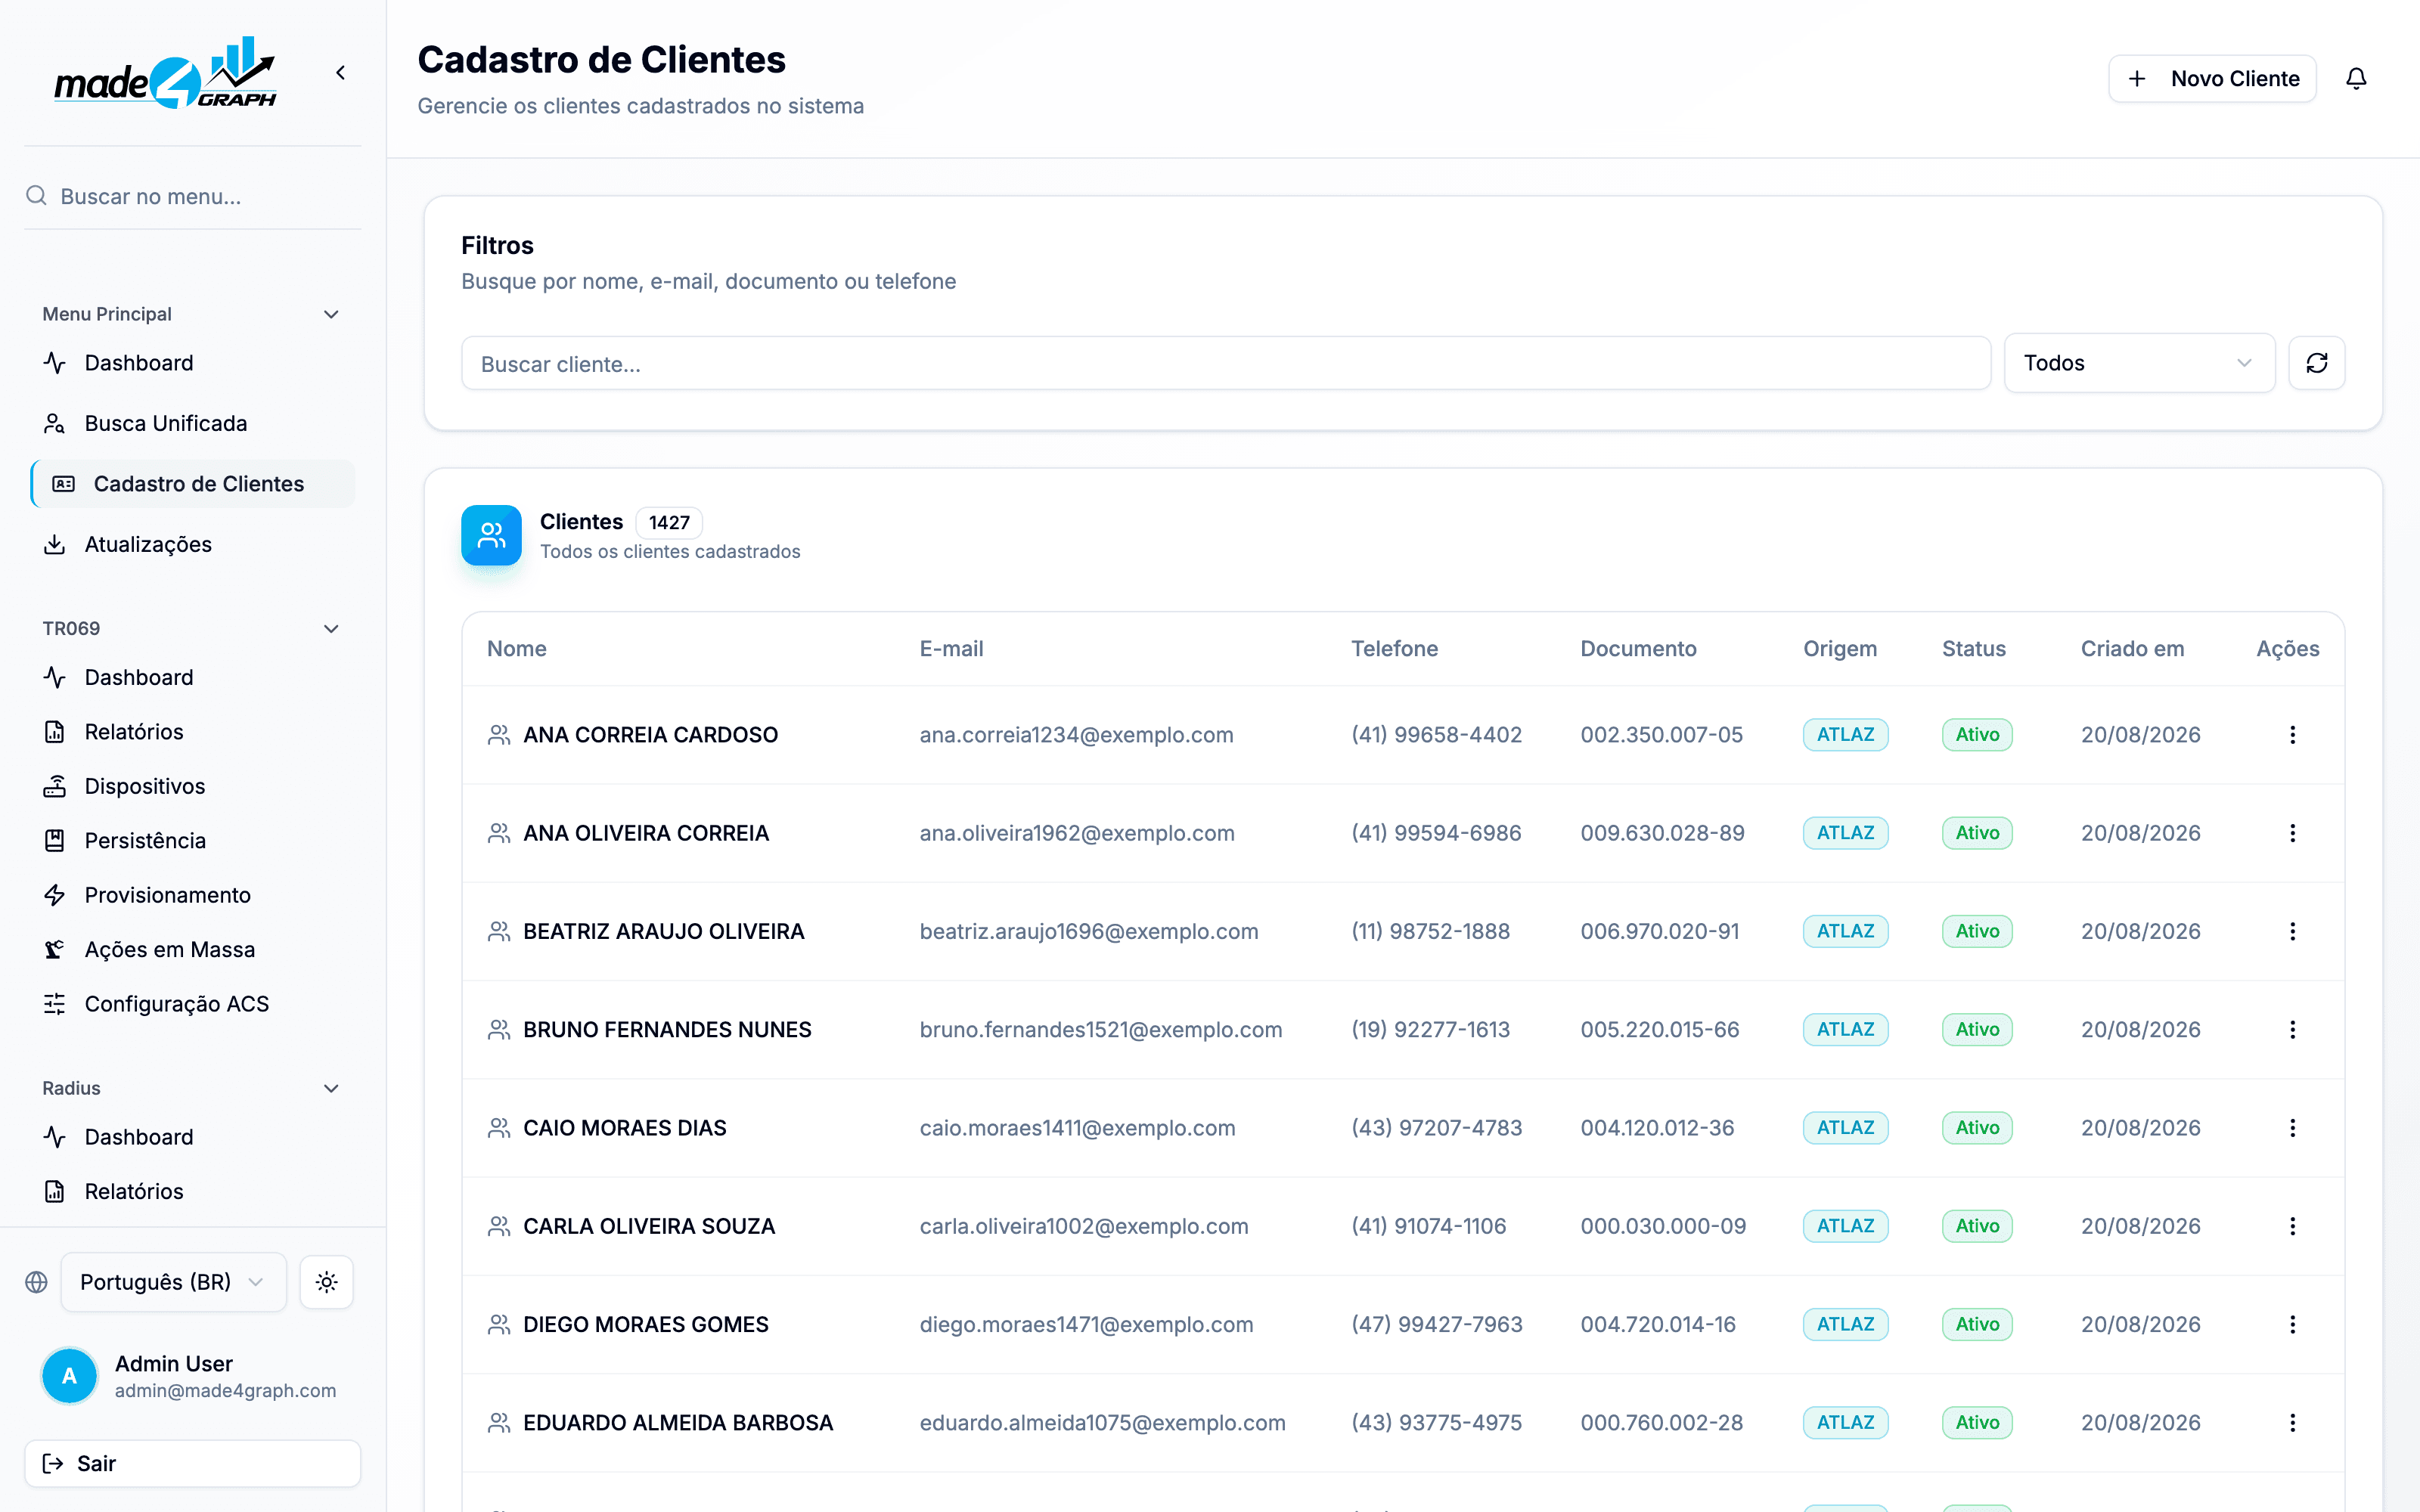Go to Busca Unificada
The image size is (2420, 1512).
click(x=193, y=423)
